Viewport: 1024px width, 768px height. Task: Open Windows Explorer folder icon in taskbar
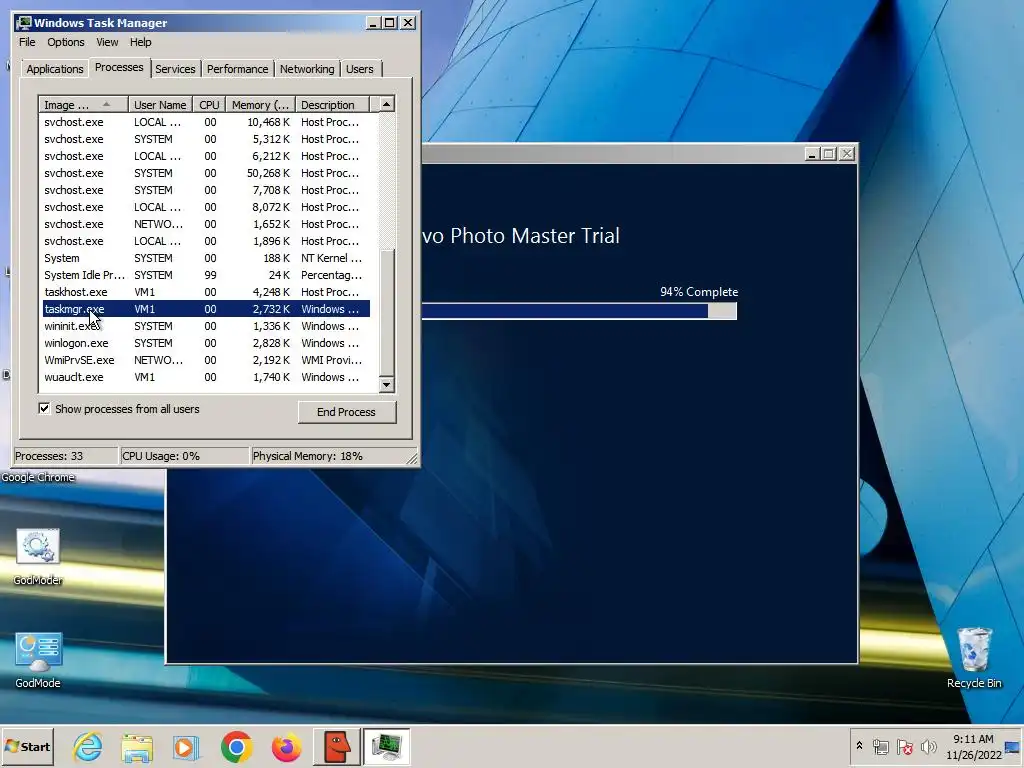pos(137,746)
